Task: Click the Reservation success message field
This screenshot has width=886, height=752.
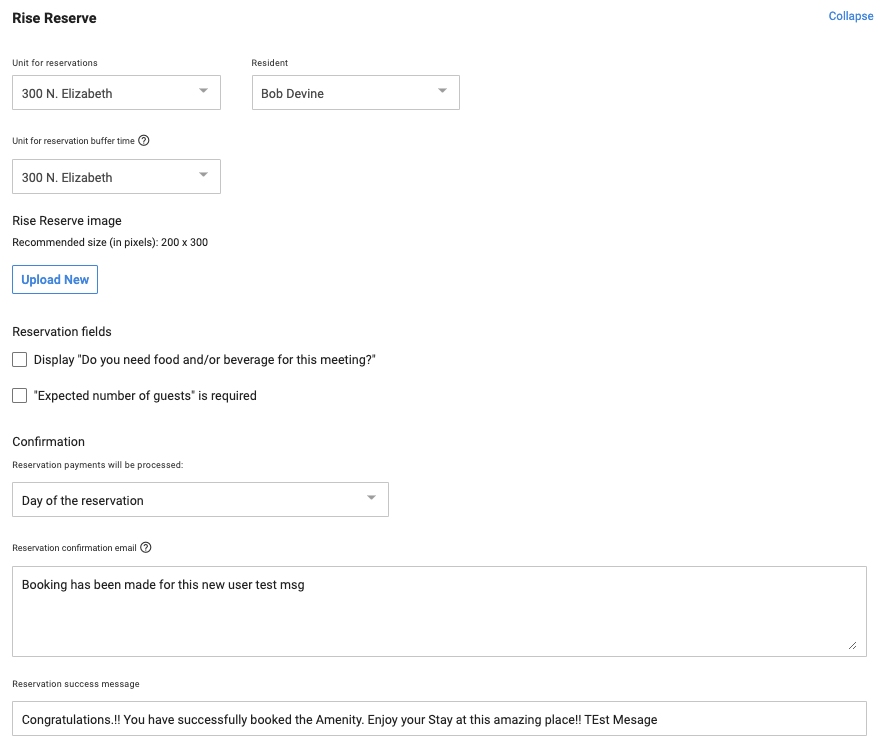Action: pyautogui.click(x=438, y=719)
